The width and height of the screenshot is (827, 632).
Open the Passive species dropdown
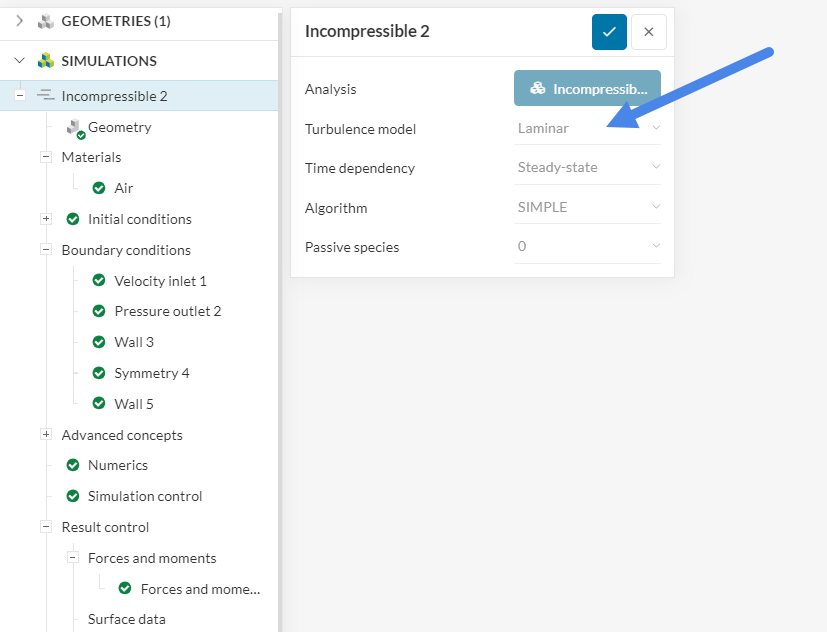[x=587, y=246]
